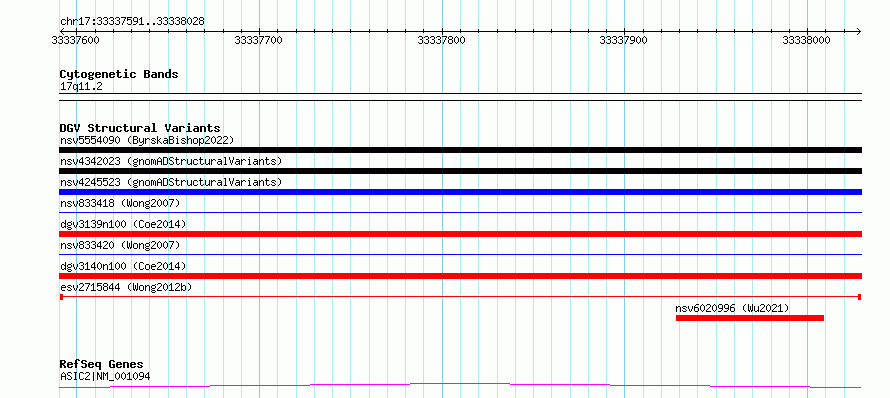Click the thin red line for esv2715844

click(x=460, y=297)
